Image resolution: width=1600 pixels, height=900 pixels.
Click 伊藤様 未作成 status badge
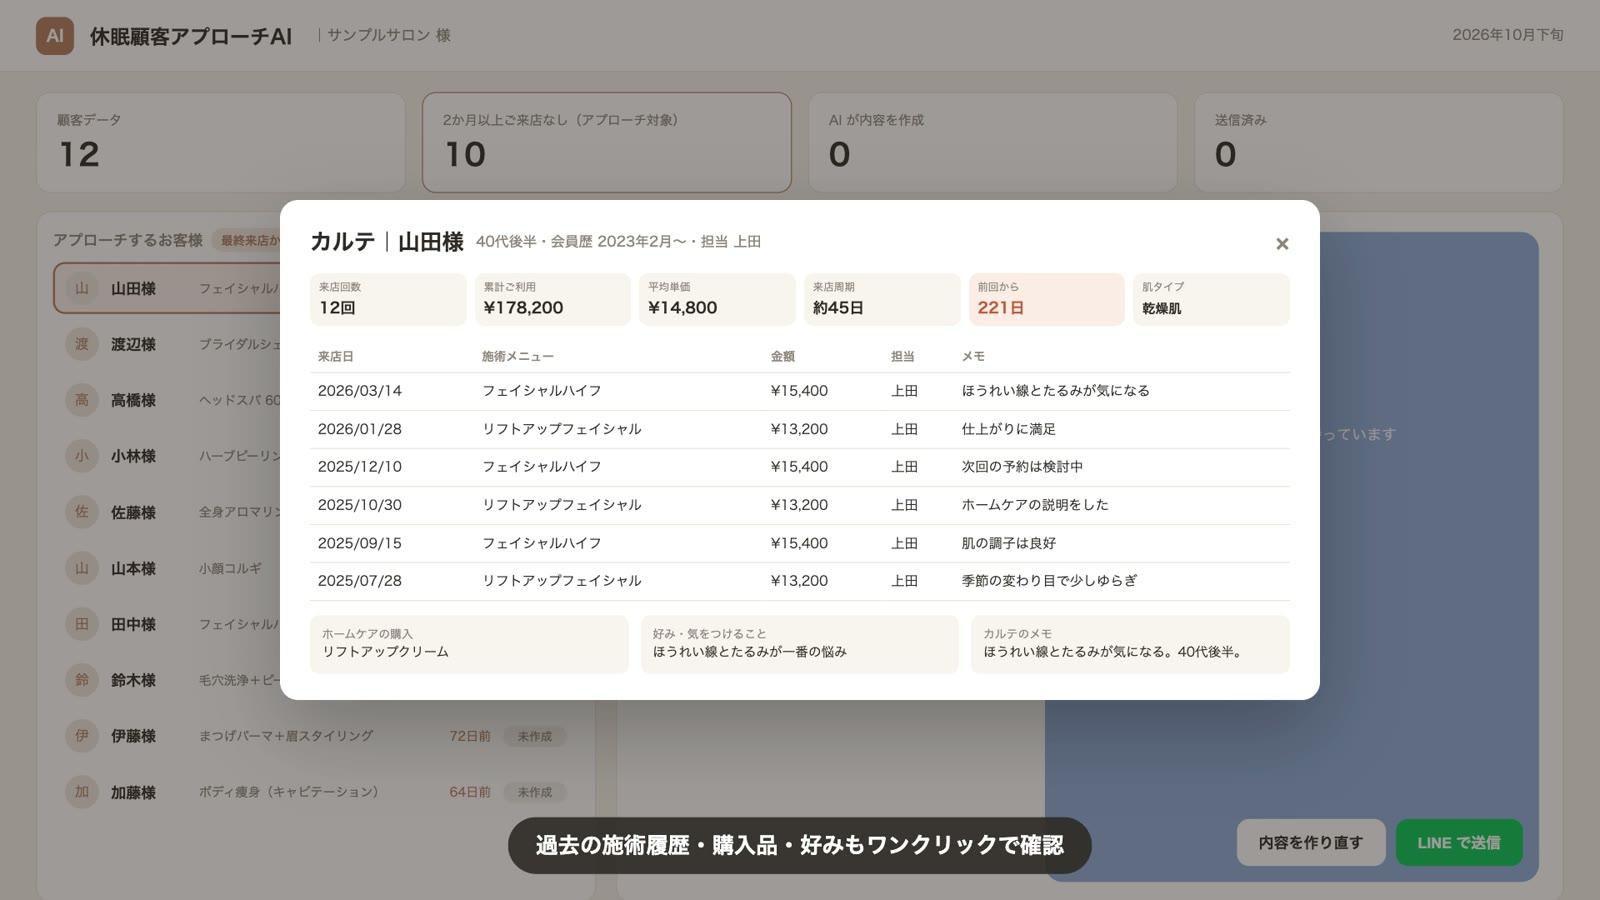(x=535, y=736)
